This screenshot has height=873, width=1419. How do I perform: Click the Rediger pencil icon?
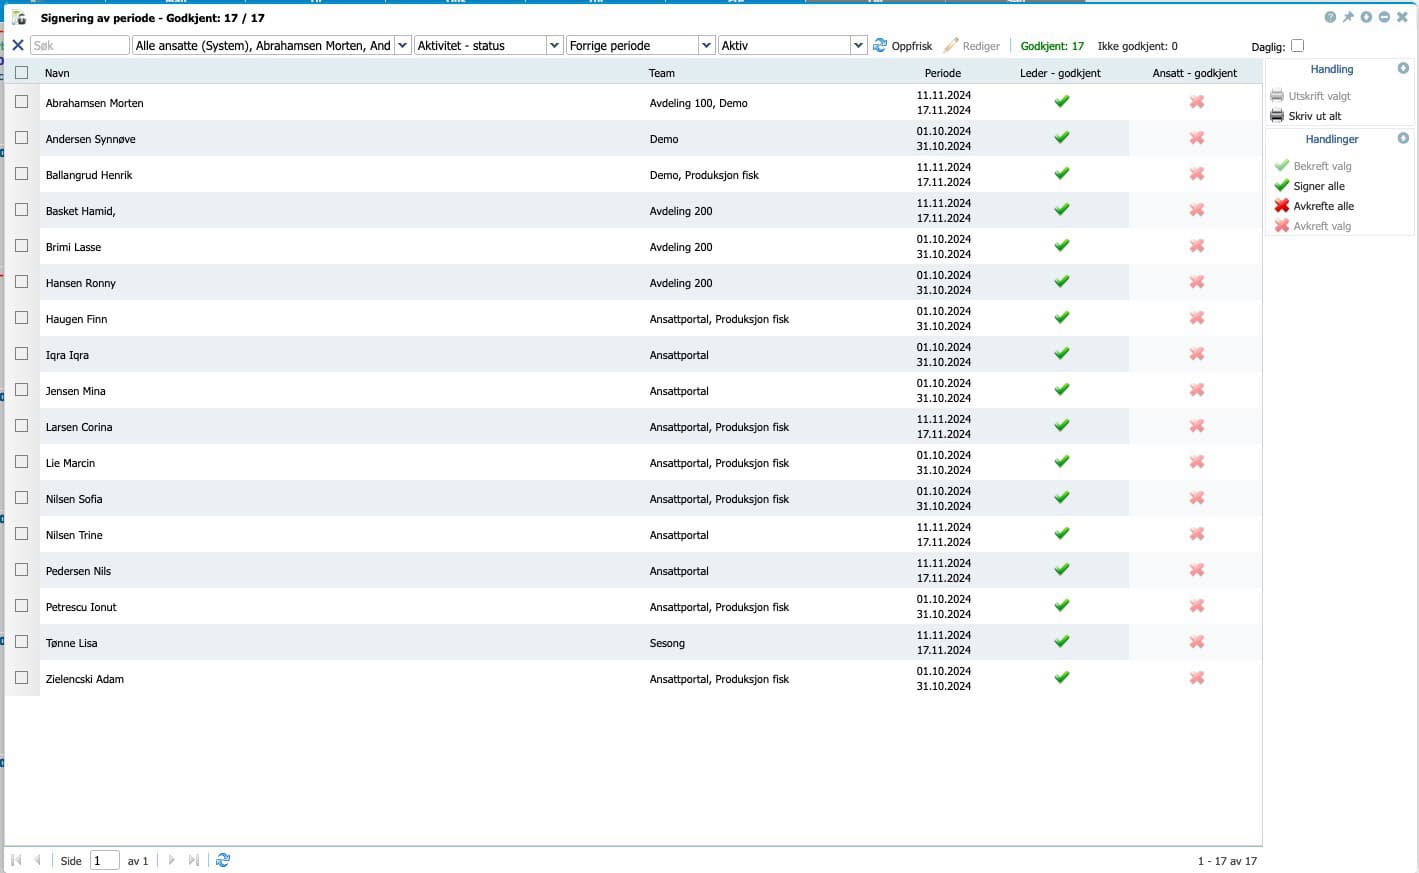point(951,45)
